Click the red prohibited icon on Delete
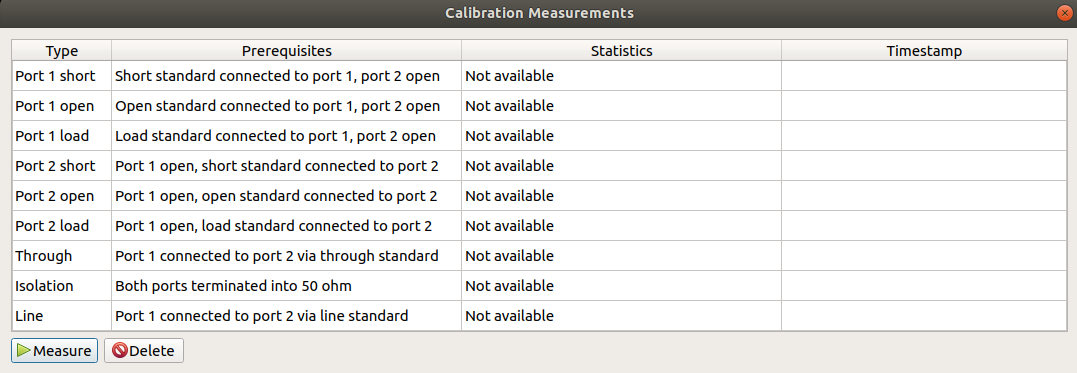Image resolution: width=1077 pixels, height=373 pixels. click(120, 350)
